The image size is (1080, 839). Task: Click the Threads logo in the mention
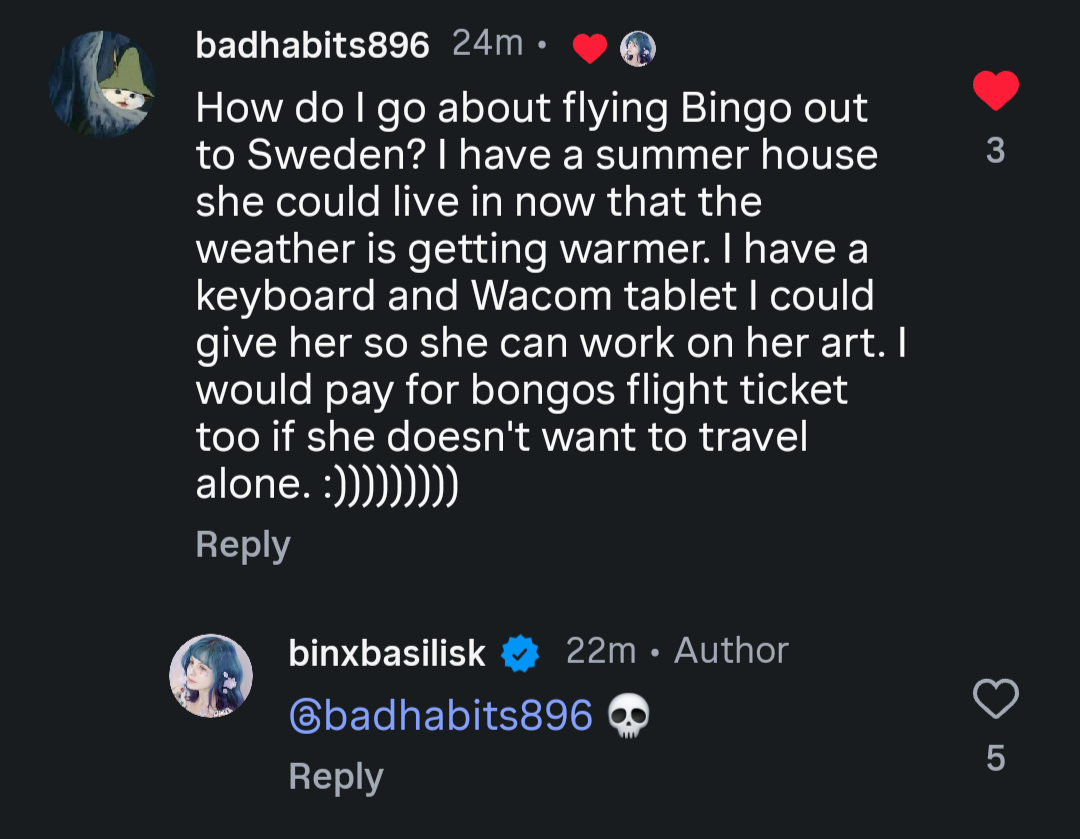point(304,716)
